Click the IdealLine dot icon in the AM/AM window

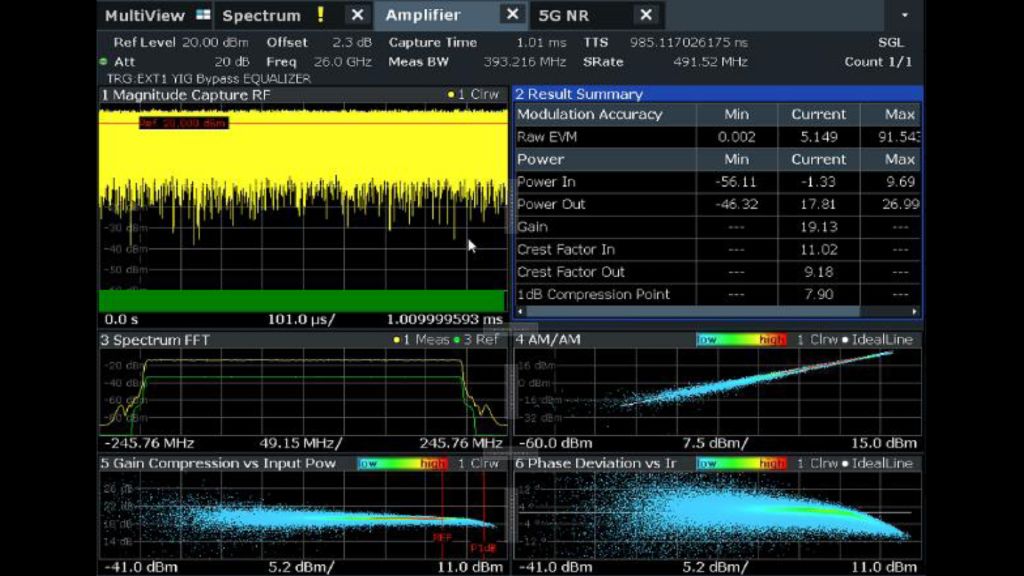point(846,340)
